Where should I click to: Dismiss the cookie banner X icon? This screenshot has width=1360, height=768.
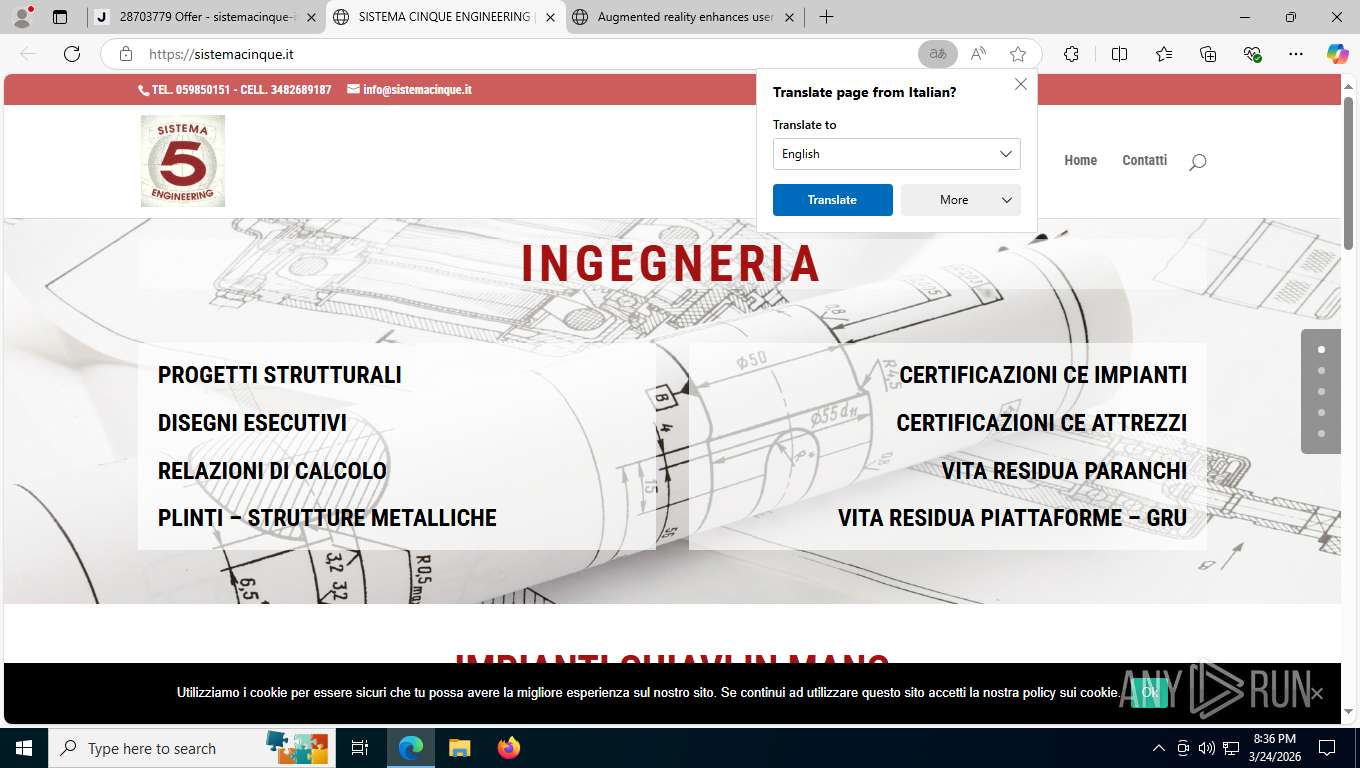click(1316, 693)
